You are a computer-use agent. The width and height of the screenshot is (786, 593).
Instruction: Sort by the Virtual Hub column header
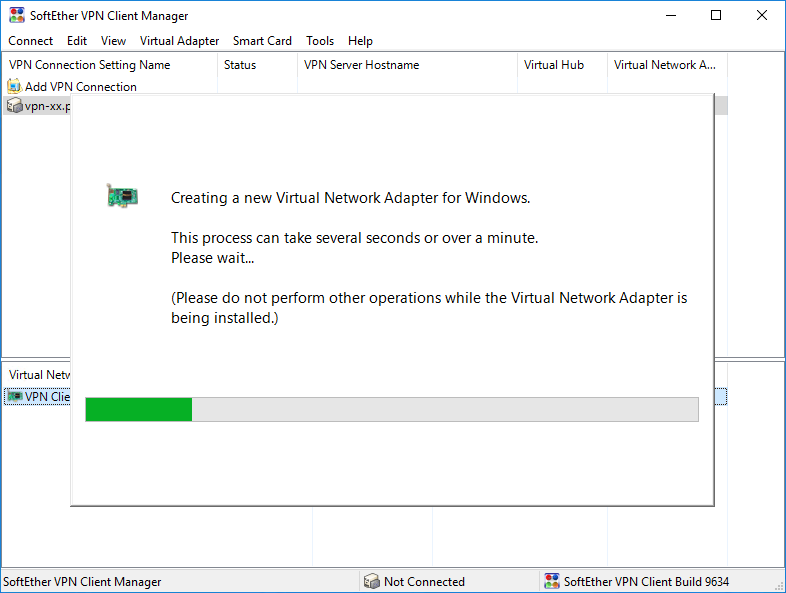tap(562, 65)
